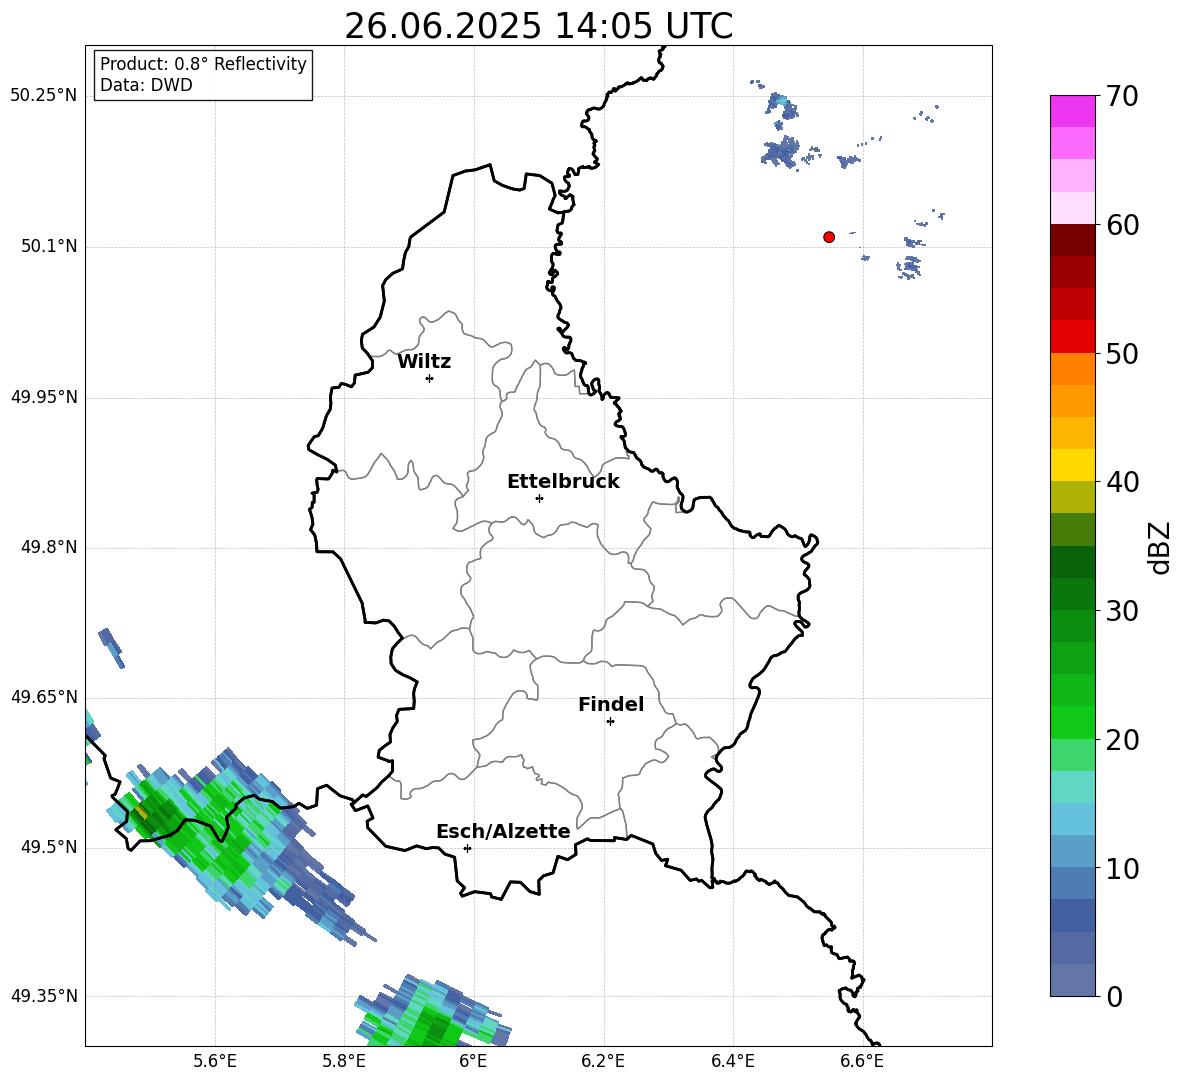
Task: Click the latitude label 49.35°N
Action: point(44,996)
